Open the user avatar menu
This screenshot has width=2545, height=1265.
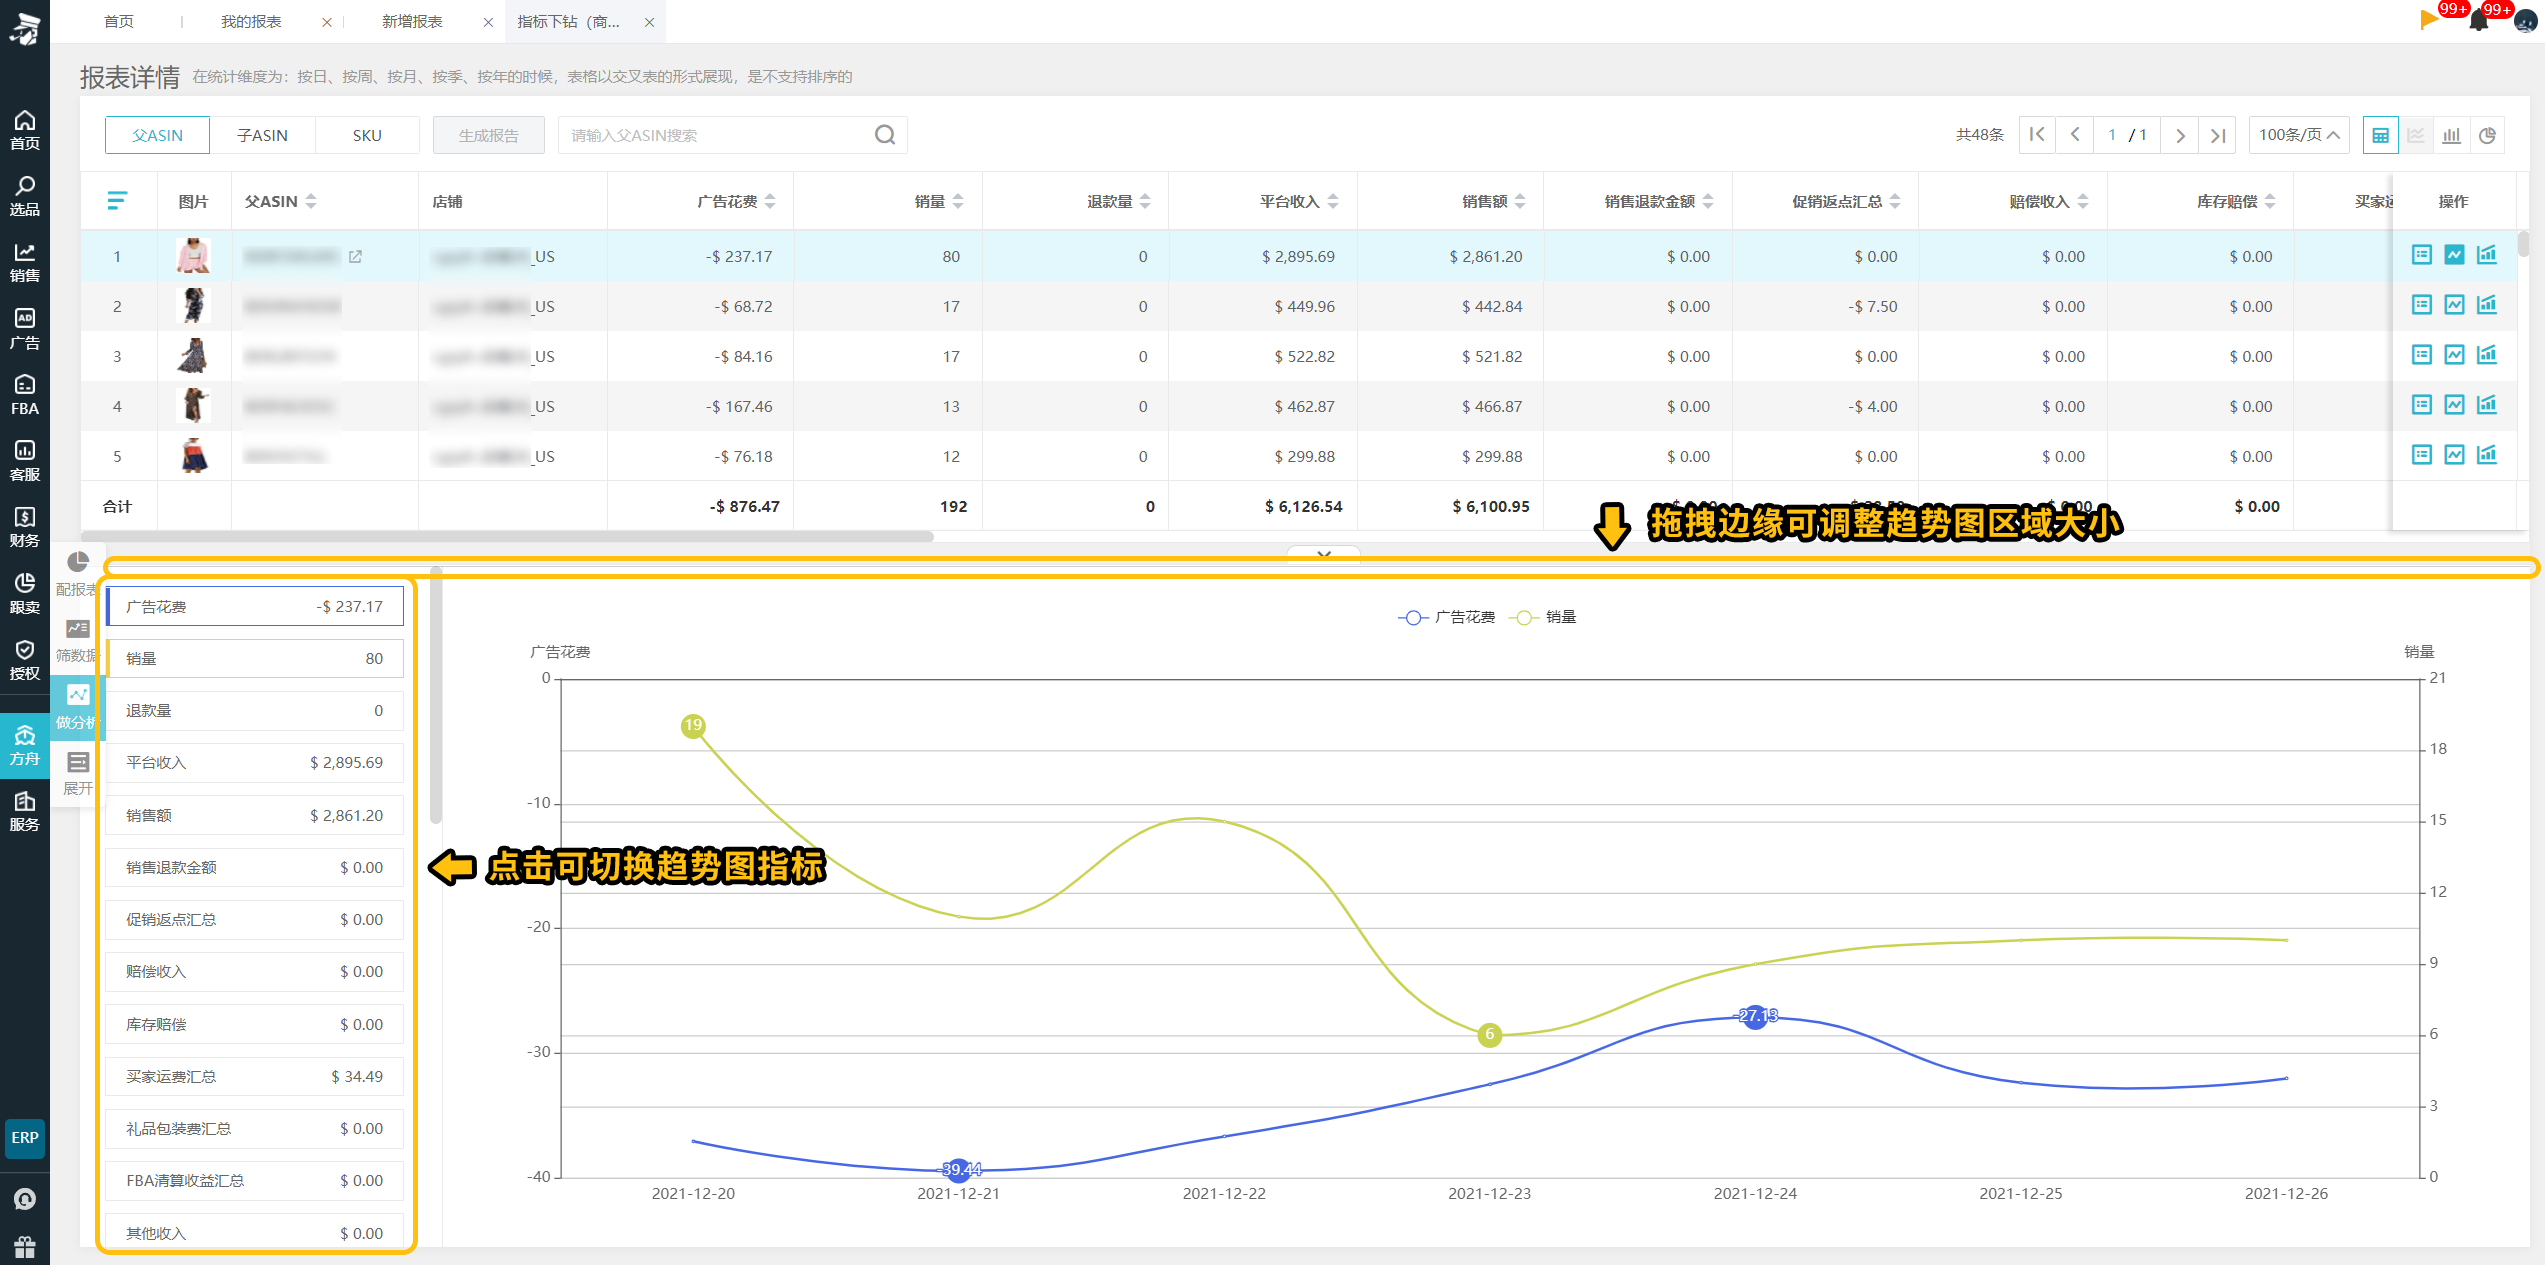tap(2524, 21)
